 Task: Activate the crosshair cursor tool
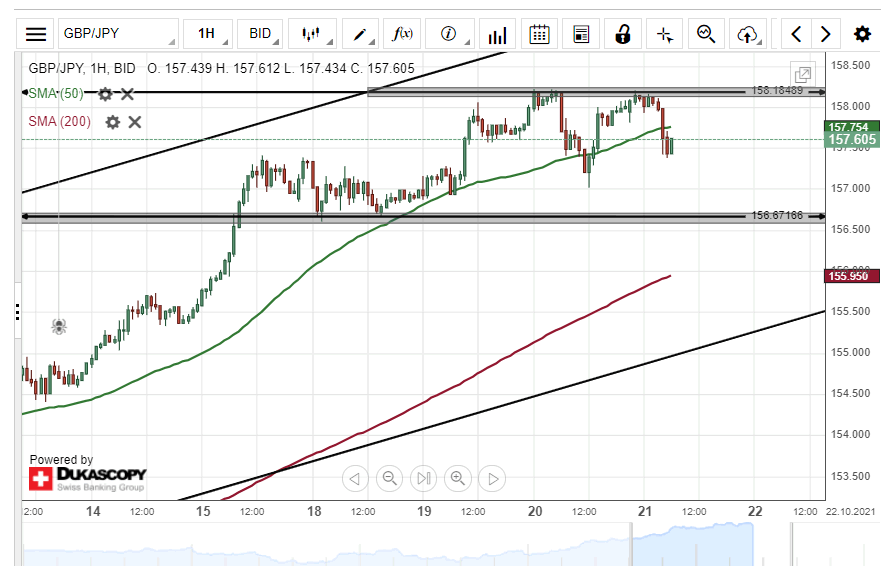click(x=664, y=34)
